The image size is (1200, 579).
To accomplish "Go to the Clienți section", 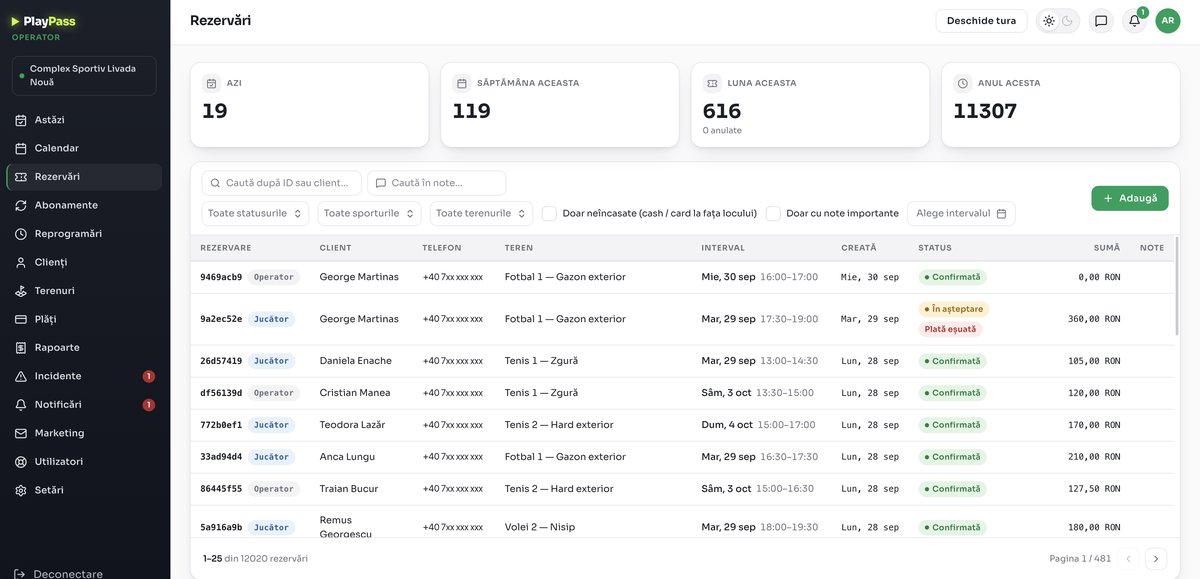I will coord(84,262).
